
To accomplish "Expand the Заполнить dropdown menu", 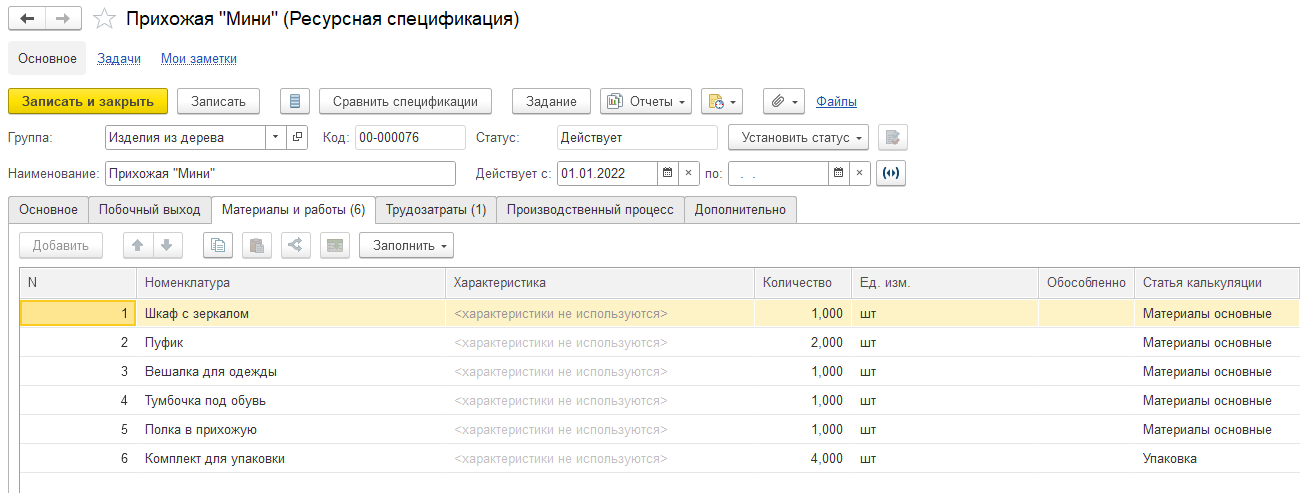I will (406, 245).
